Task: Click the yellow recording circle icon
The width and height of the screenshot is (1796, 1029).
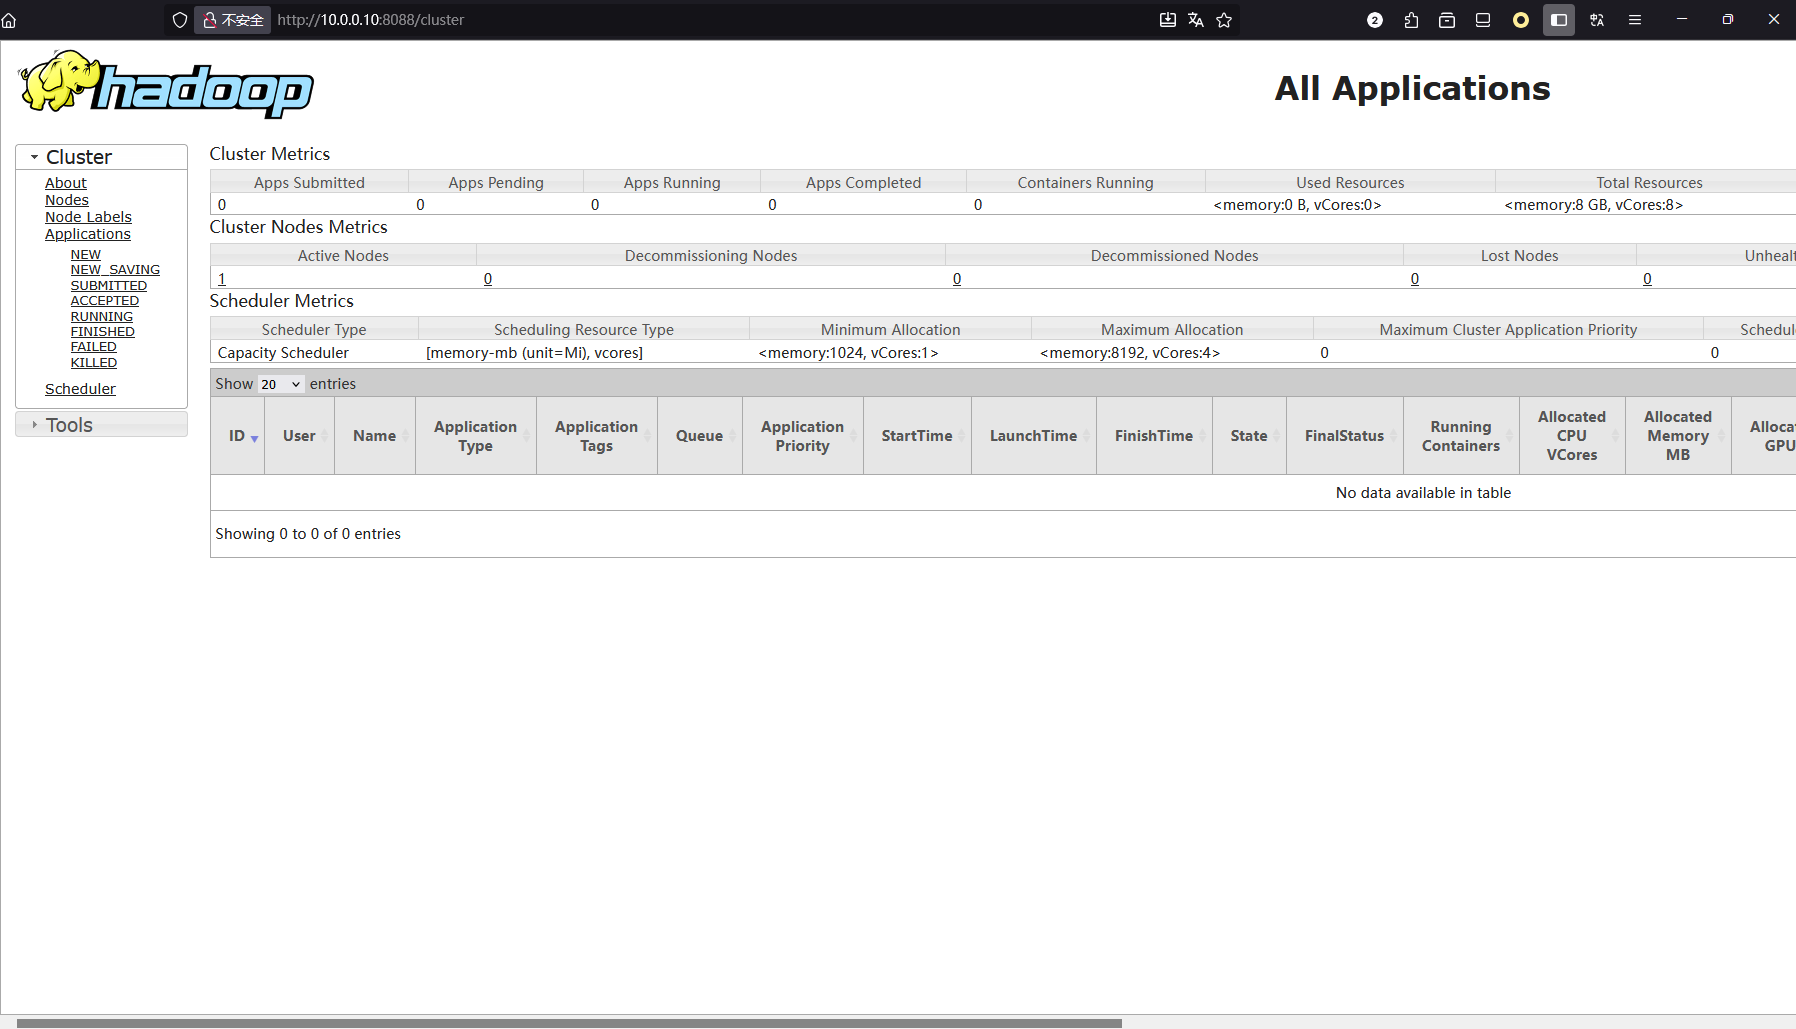Action: (1521, 19)
